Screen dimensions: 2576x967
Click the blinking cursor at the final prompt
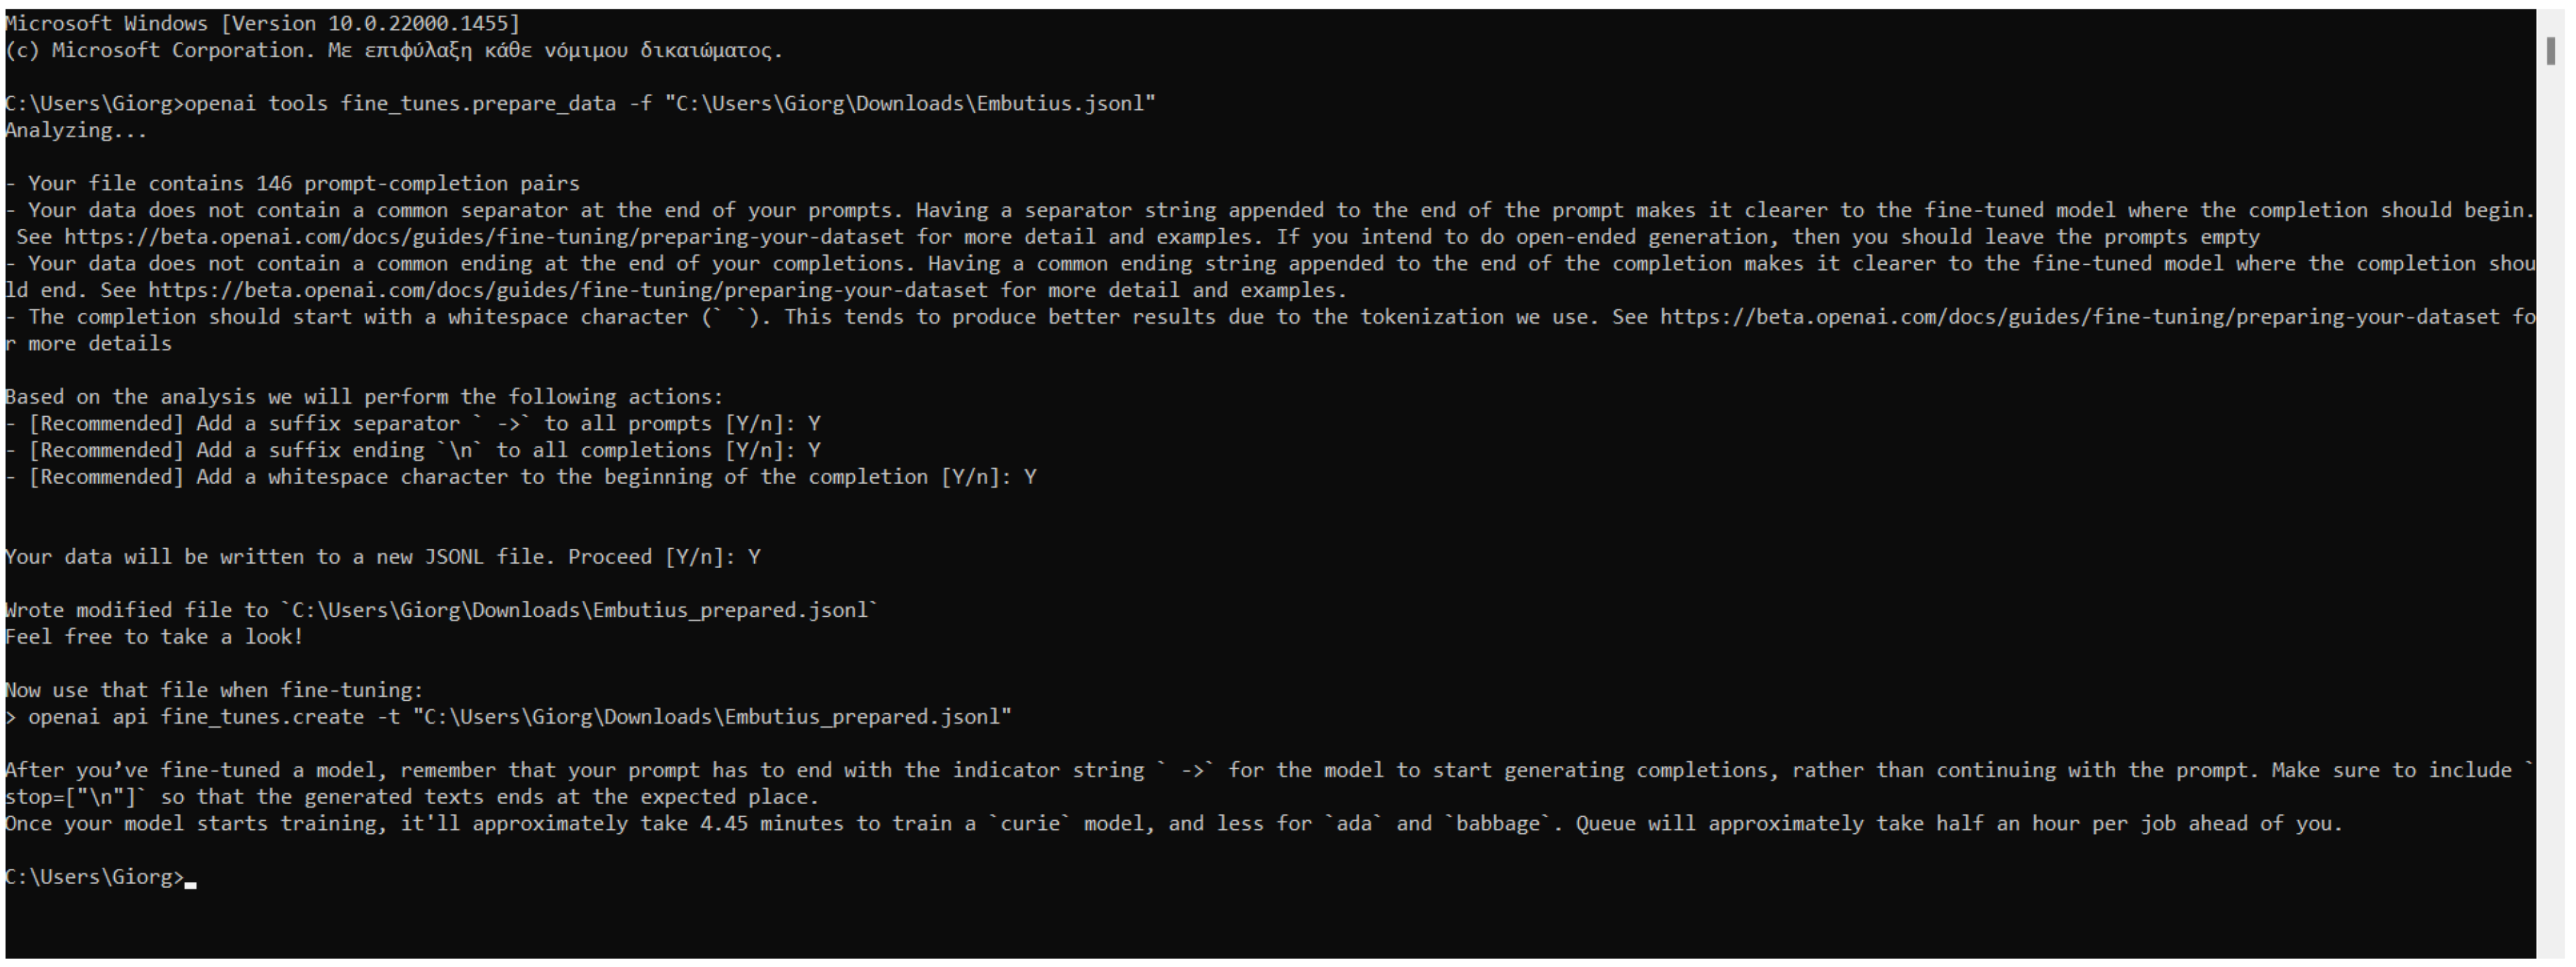(x=191, y=880)
